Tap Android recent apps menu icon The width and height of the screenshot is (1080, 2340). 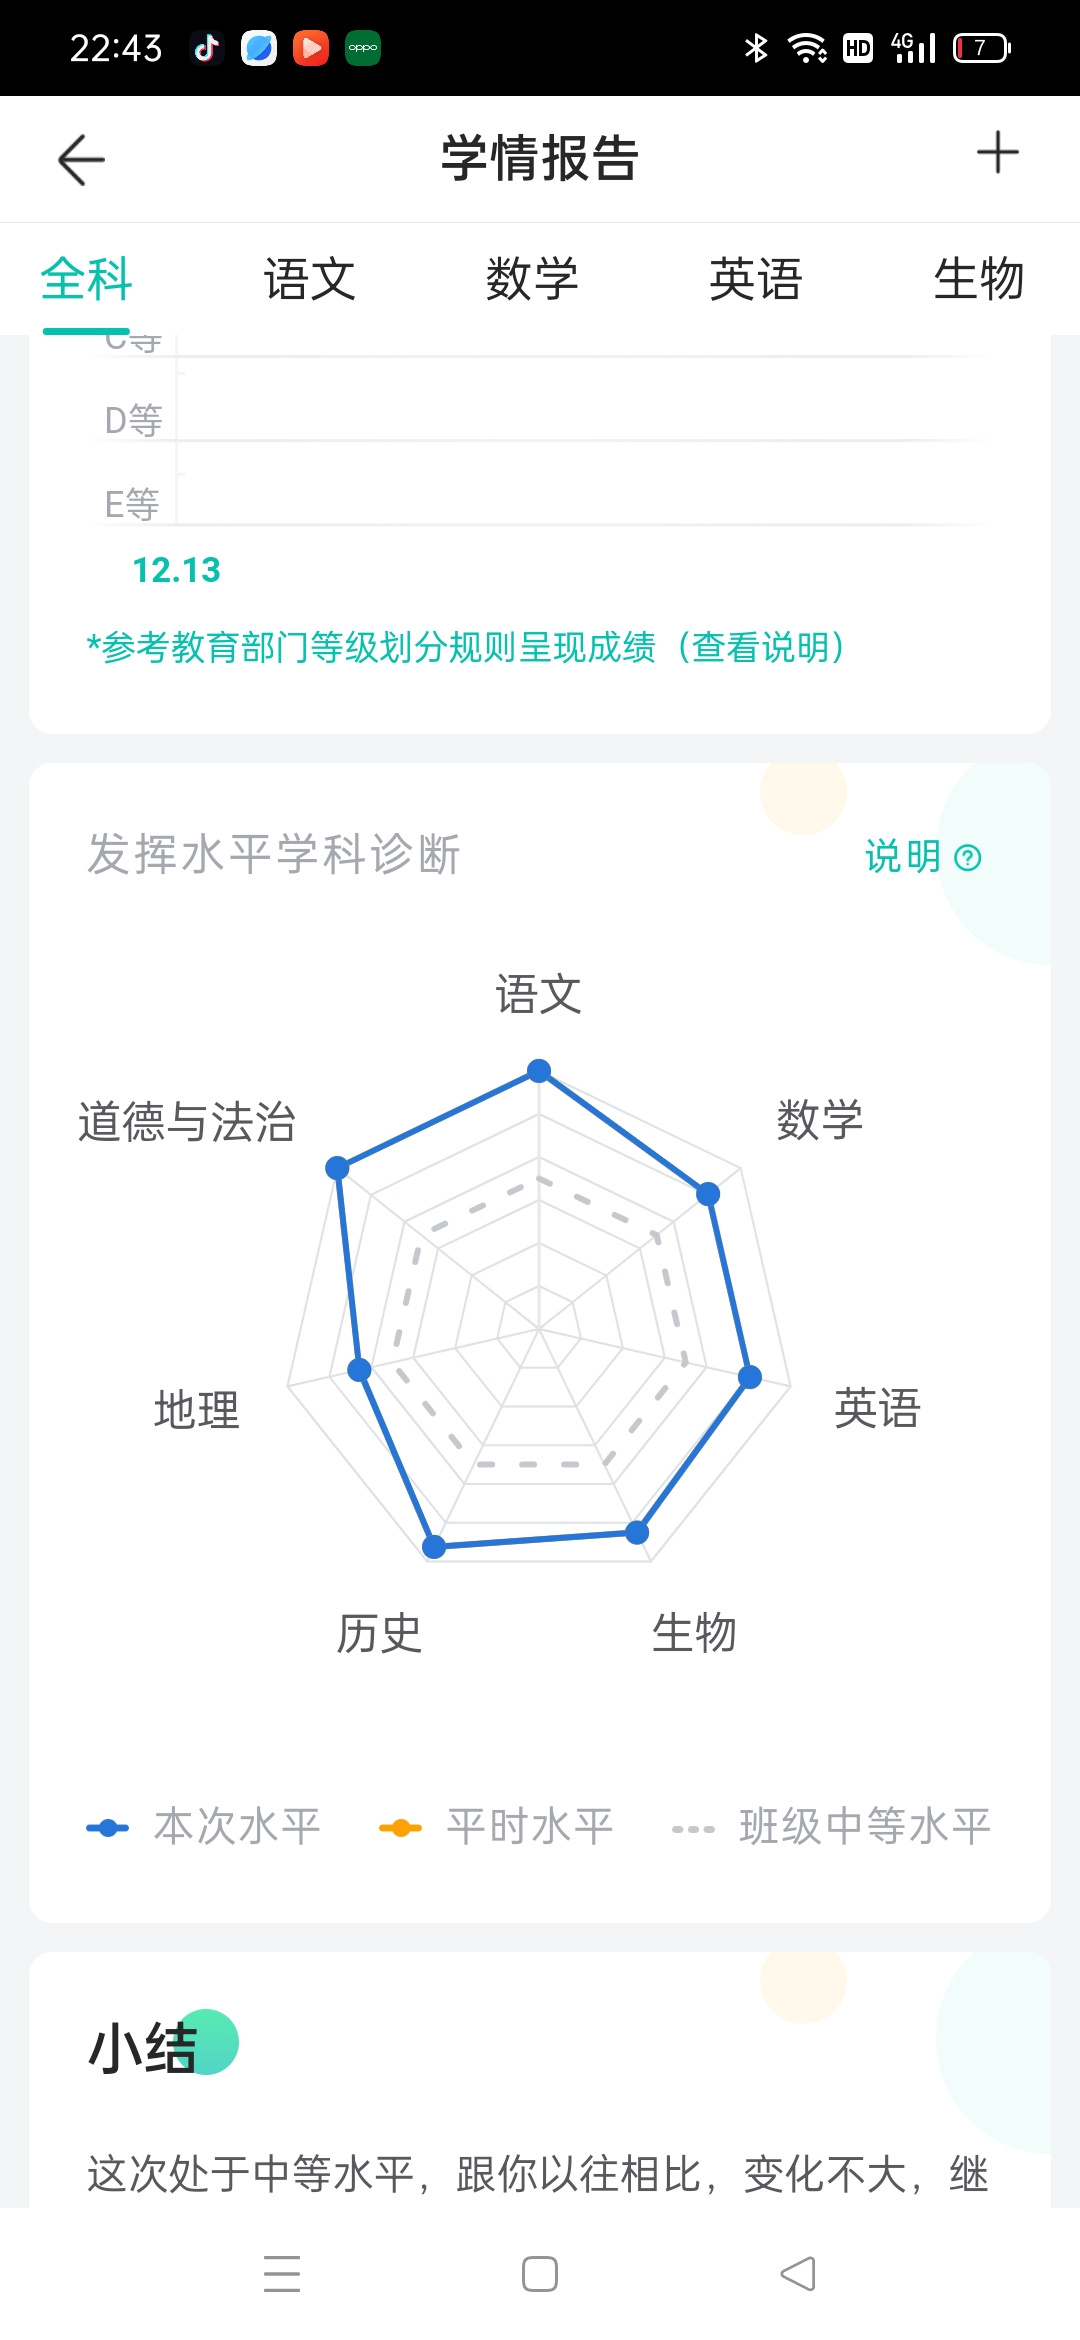(x=282, y=2273)
